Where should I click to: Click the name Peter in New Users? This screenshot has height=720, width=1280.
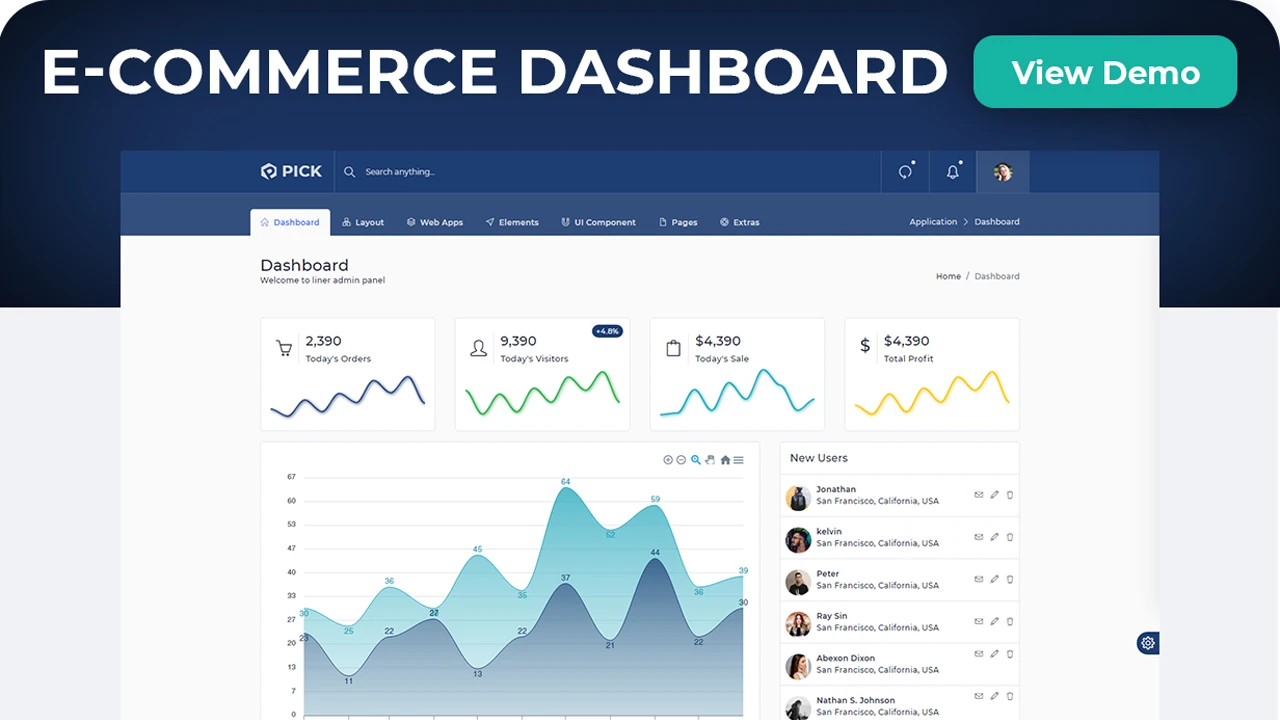click(828, 574)
